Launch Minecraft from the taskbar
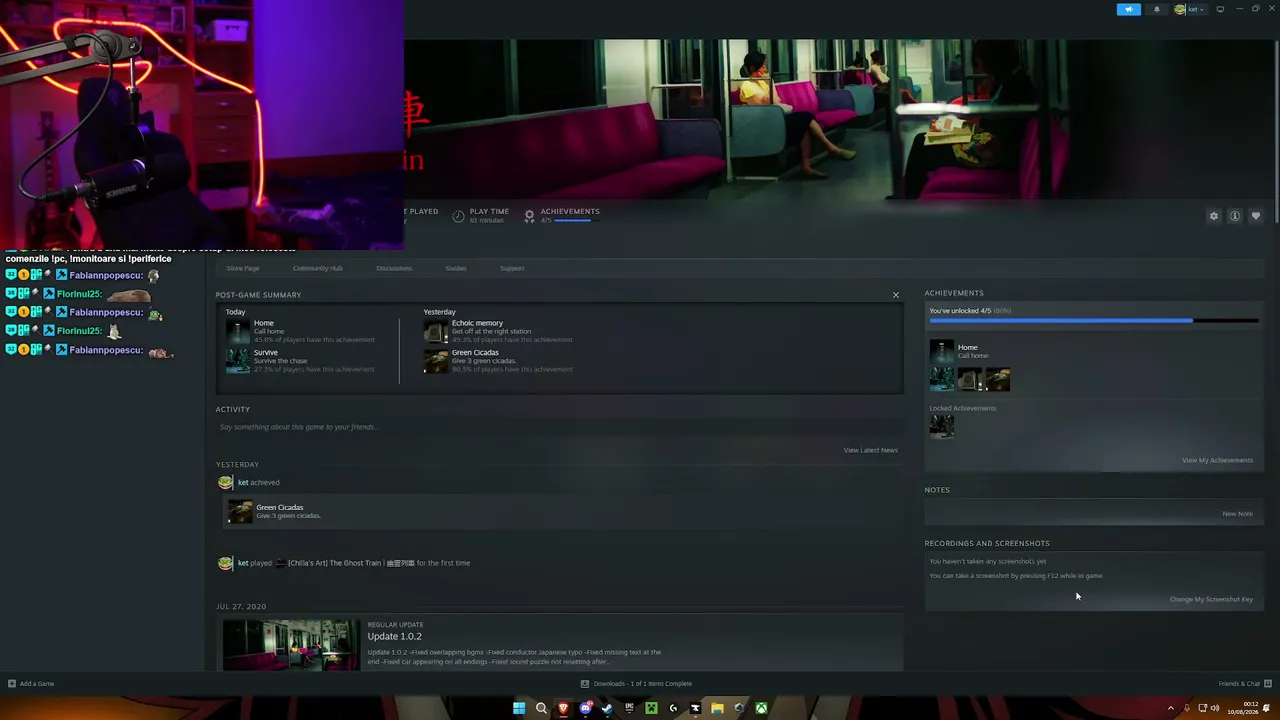This screenshot has width=1280, height=720. (x=651, y=708)
